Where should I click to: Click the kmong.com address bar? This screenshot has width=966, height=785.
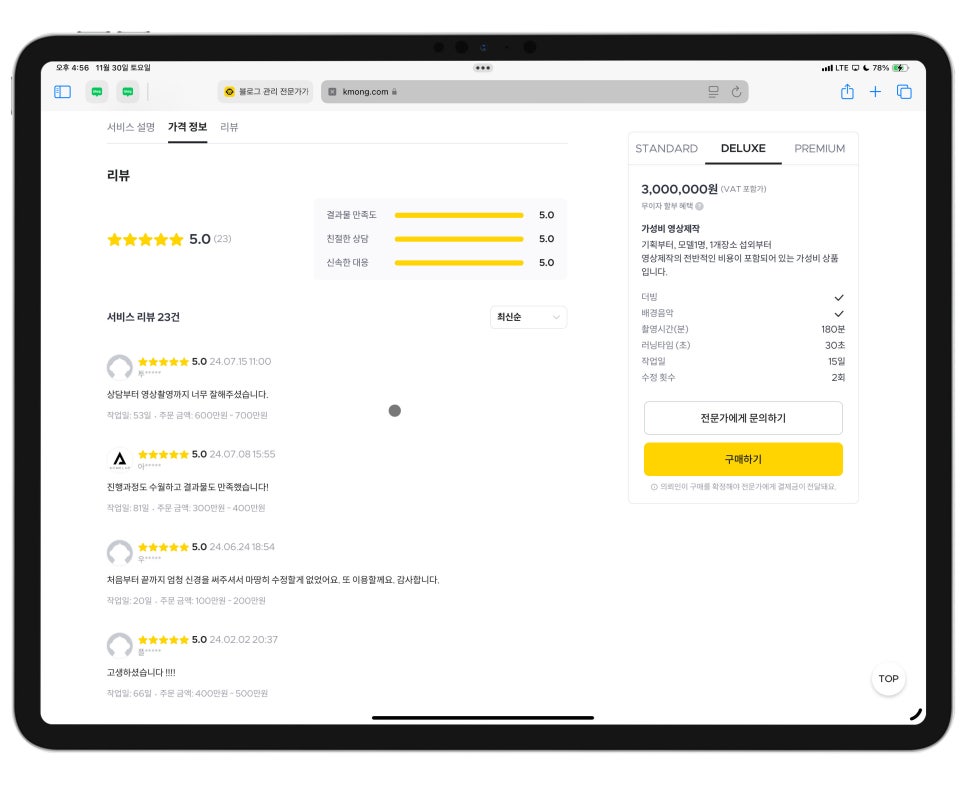coord(534,92)
